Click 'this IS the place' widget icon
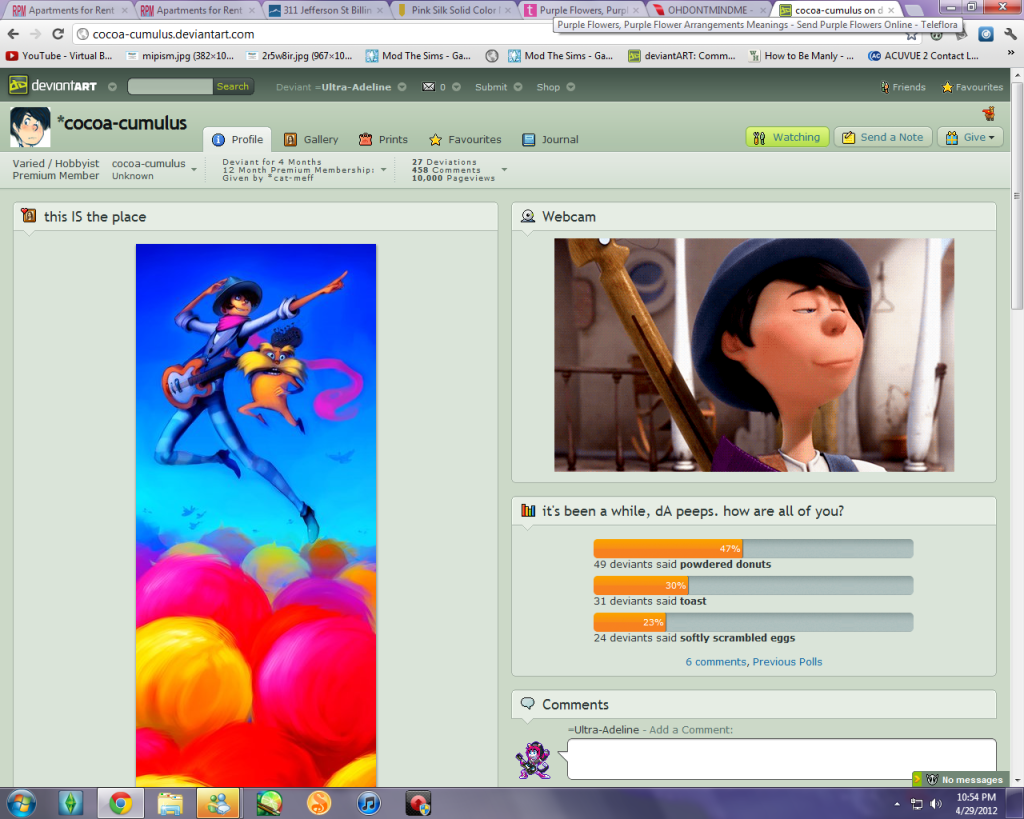The image size is (1024, 819). 29,216
